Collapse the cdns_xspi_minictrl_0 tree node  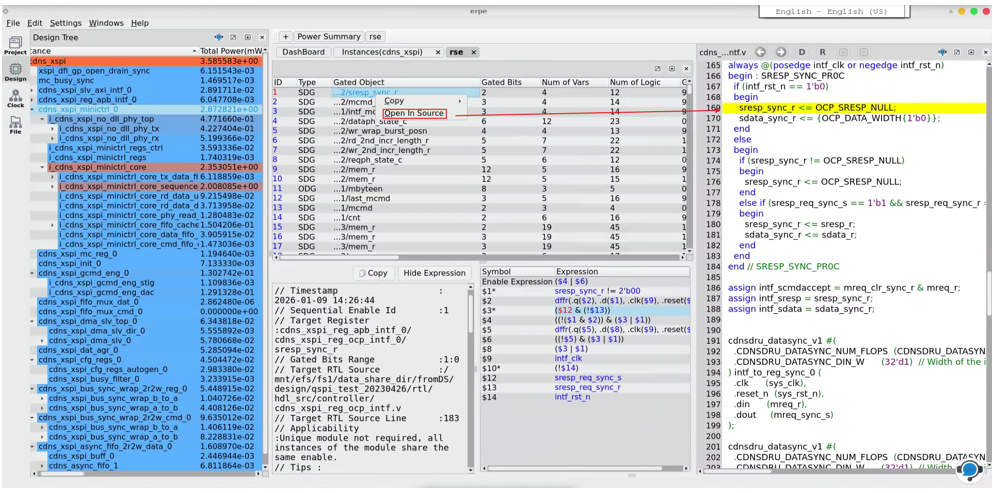point(32,109)
